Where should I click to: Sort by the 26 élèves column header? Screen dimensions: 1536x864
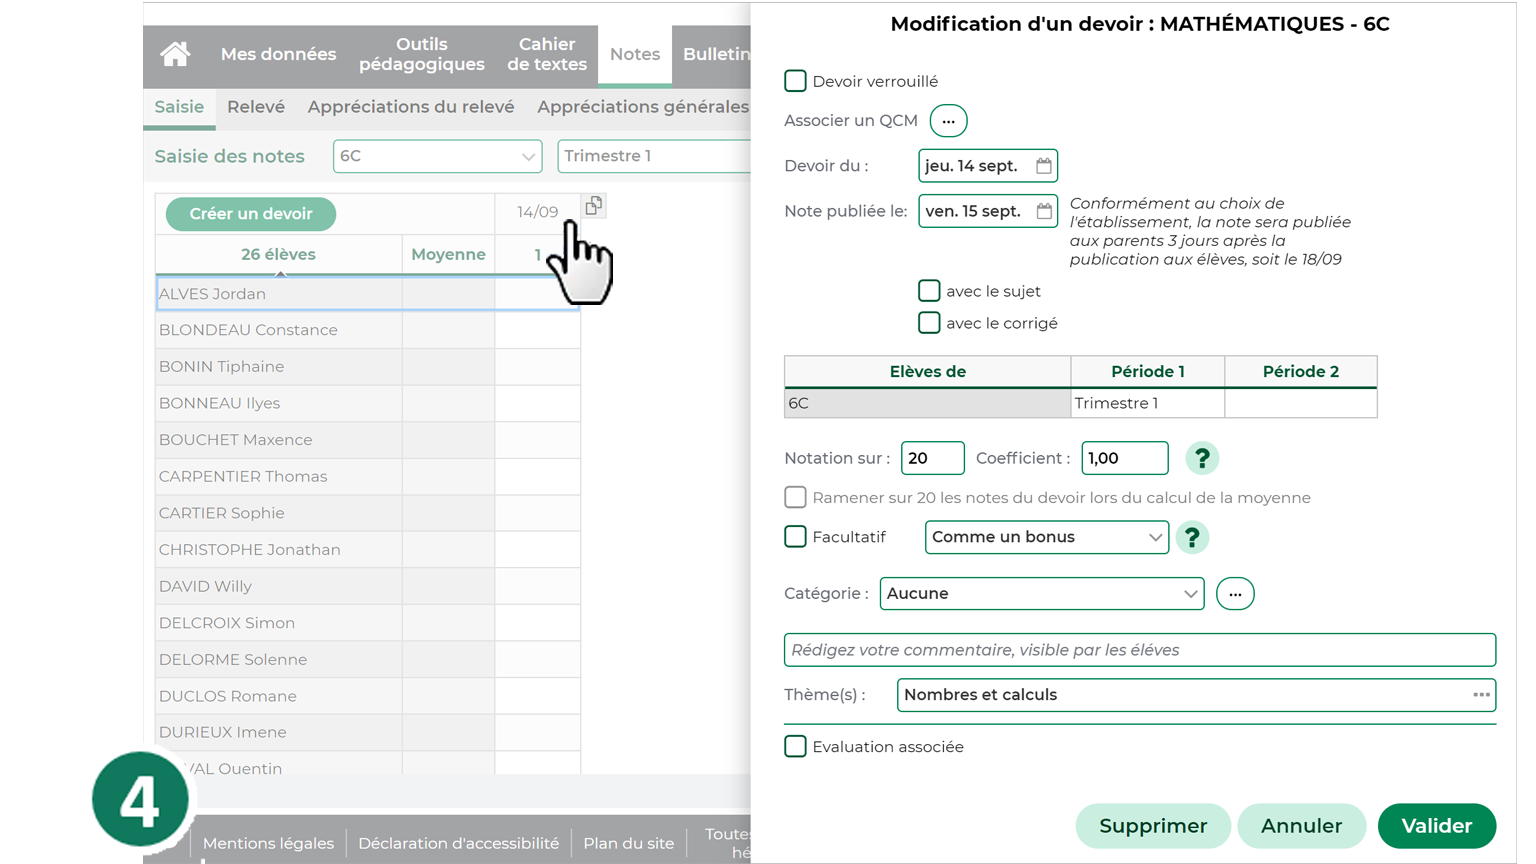[x=278, y=254]
